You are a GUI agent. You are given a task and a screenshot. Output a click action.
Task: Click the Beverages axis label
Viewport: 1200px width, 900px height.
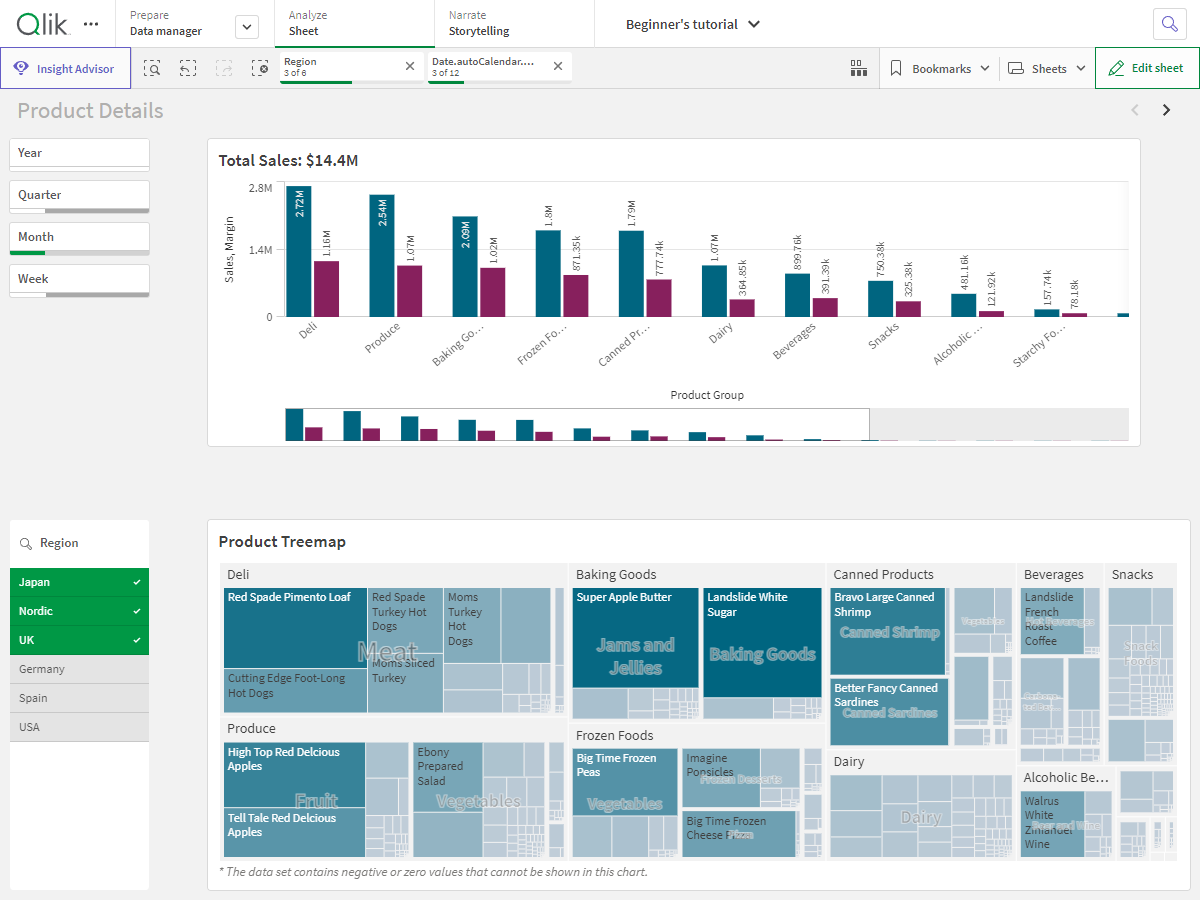[x=795, y=341]
